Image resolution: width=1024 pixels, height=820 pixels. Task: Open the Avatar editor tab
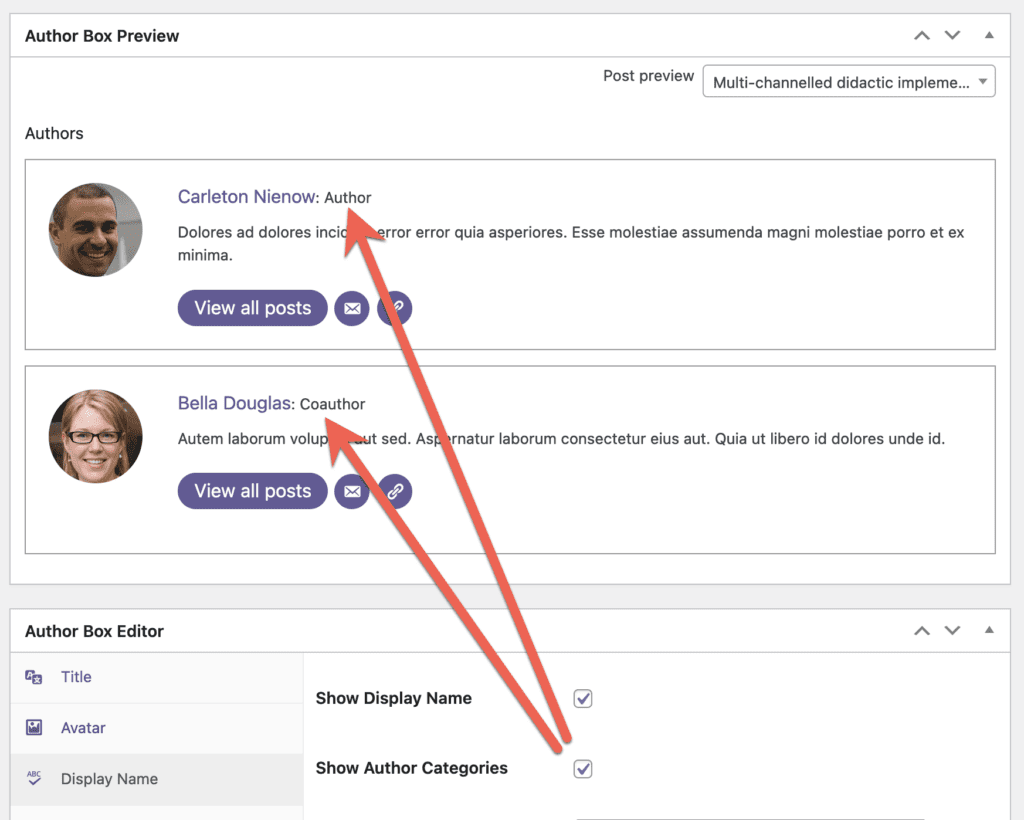pyautogui.click(x=157, y=728)
